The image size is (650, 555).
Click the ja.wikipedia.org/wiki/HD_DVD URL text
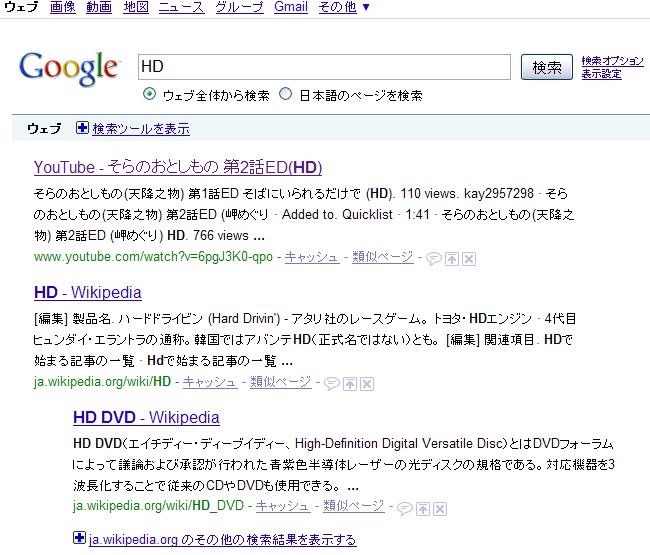click(158, 506)
